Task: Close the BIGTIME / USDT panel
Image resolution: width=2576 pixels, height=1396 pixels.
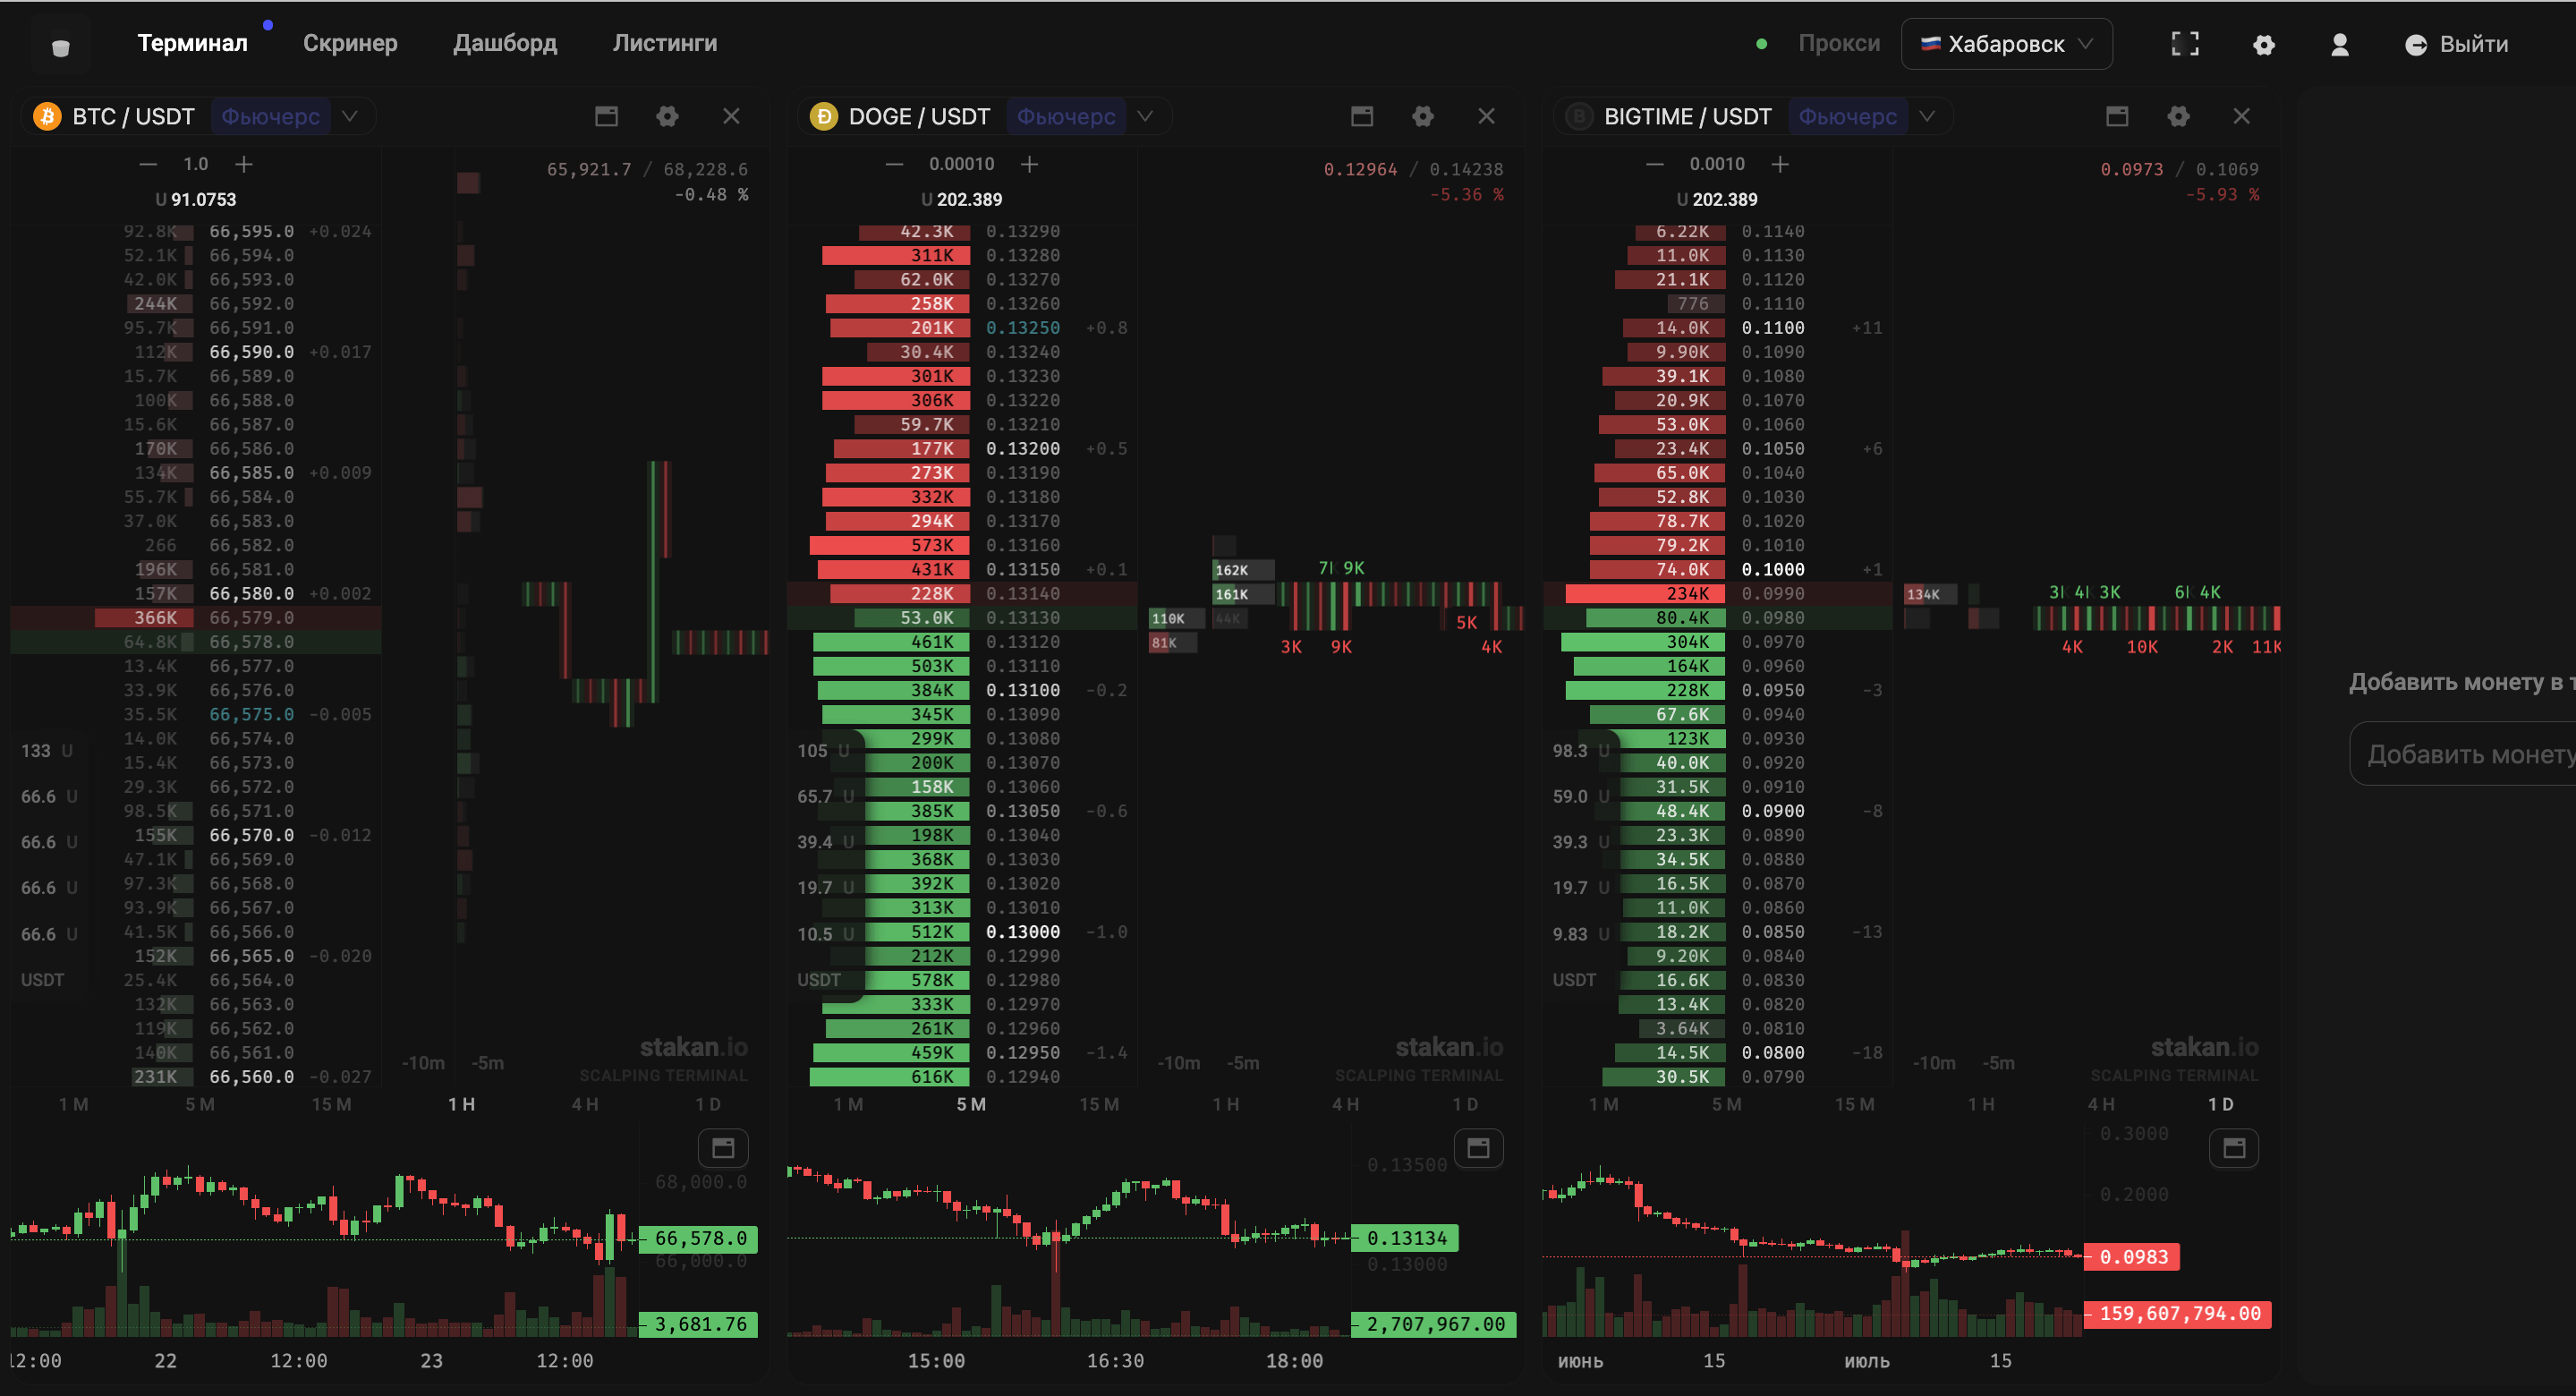Action: click(2242, 116)
